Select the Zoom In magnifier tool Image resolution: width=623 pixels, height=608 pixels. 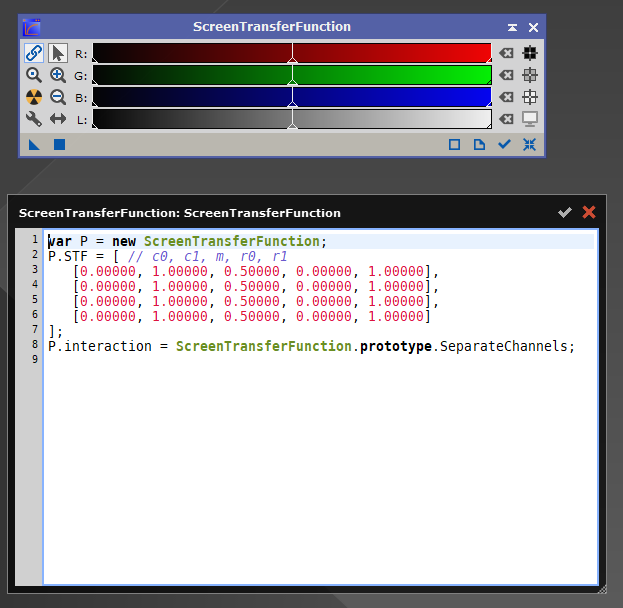(58, 75)
